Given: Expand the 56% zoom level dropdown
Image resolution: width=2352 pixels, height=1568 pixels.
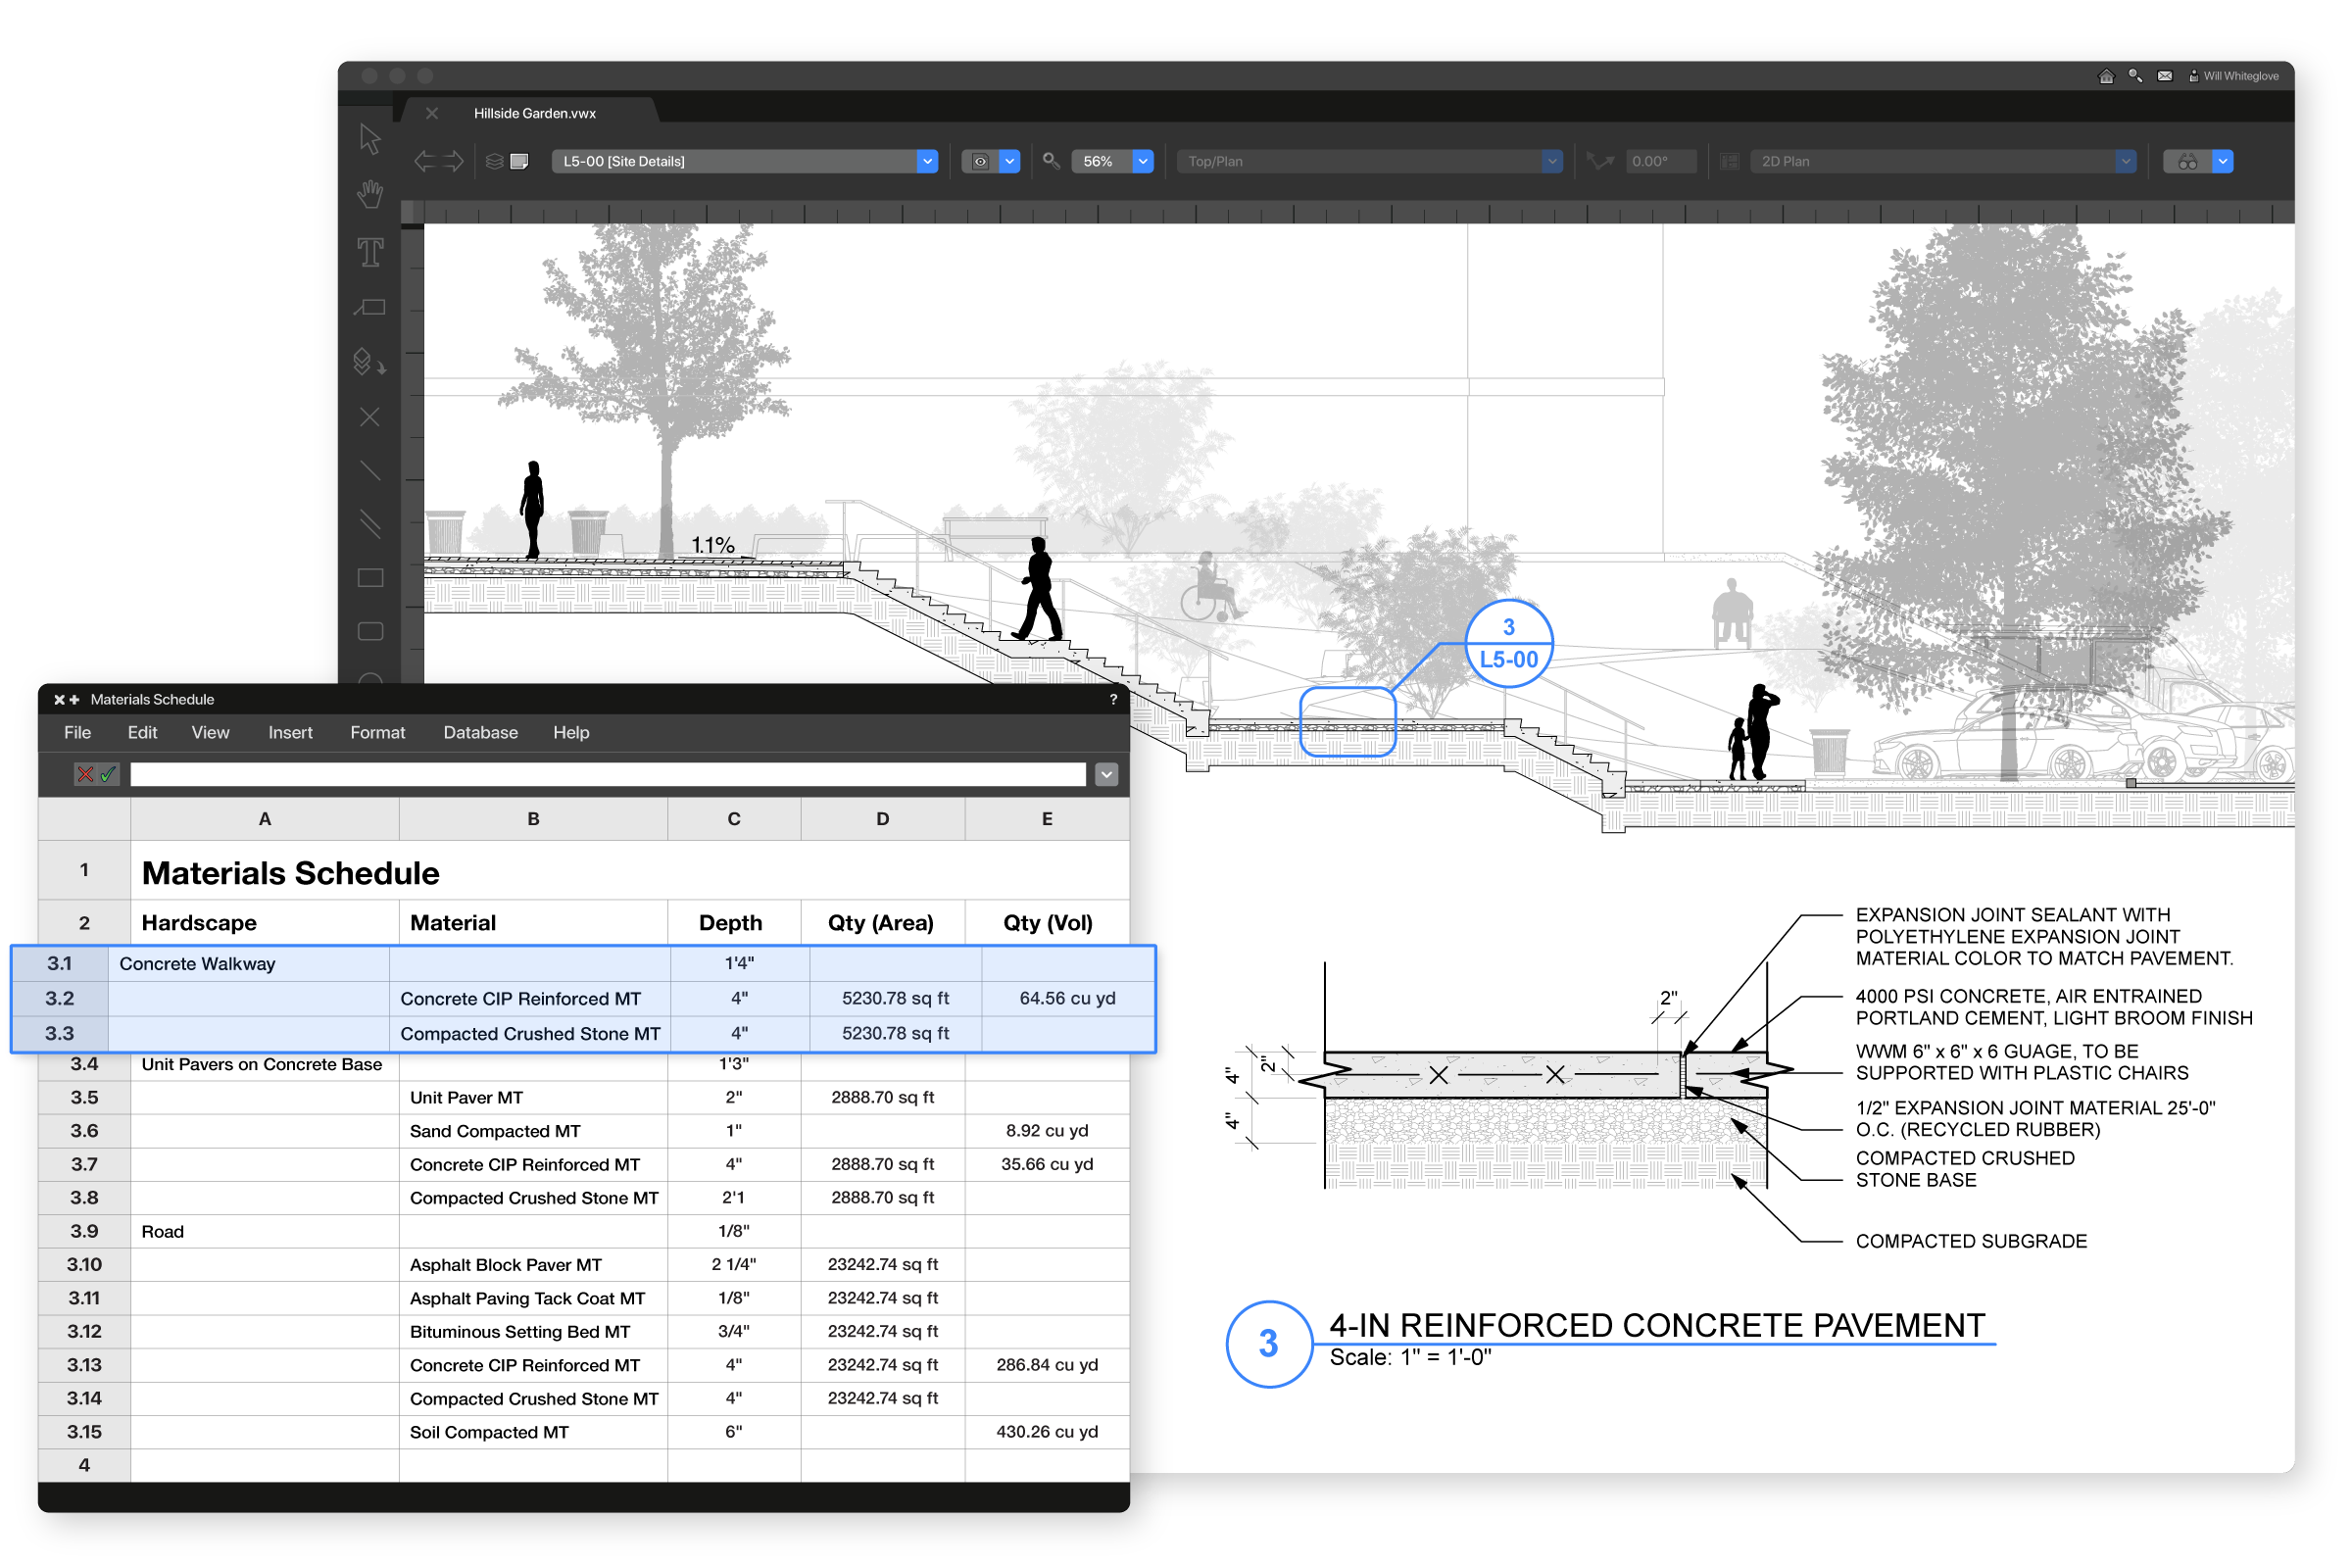Looking at the screenshot, I should [x=1142, y=161].
